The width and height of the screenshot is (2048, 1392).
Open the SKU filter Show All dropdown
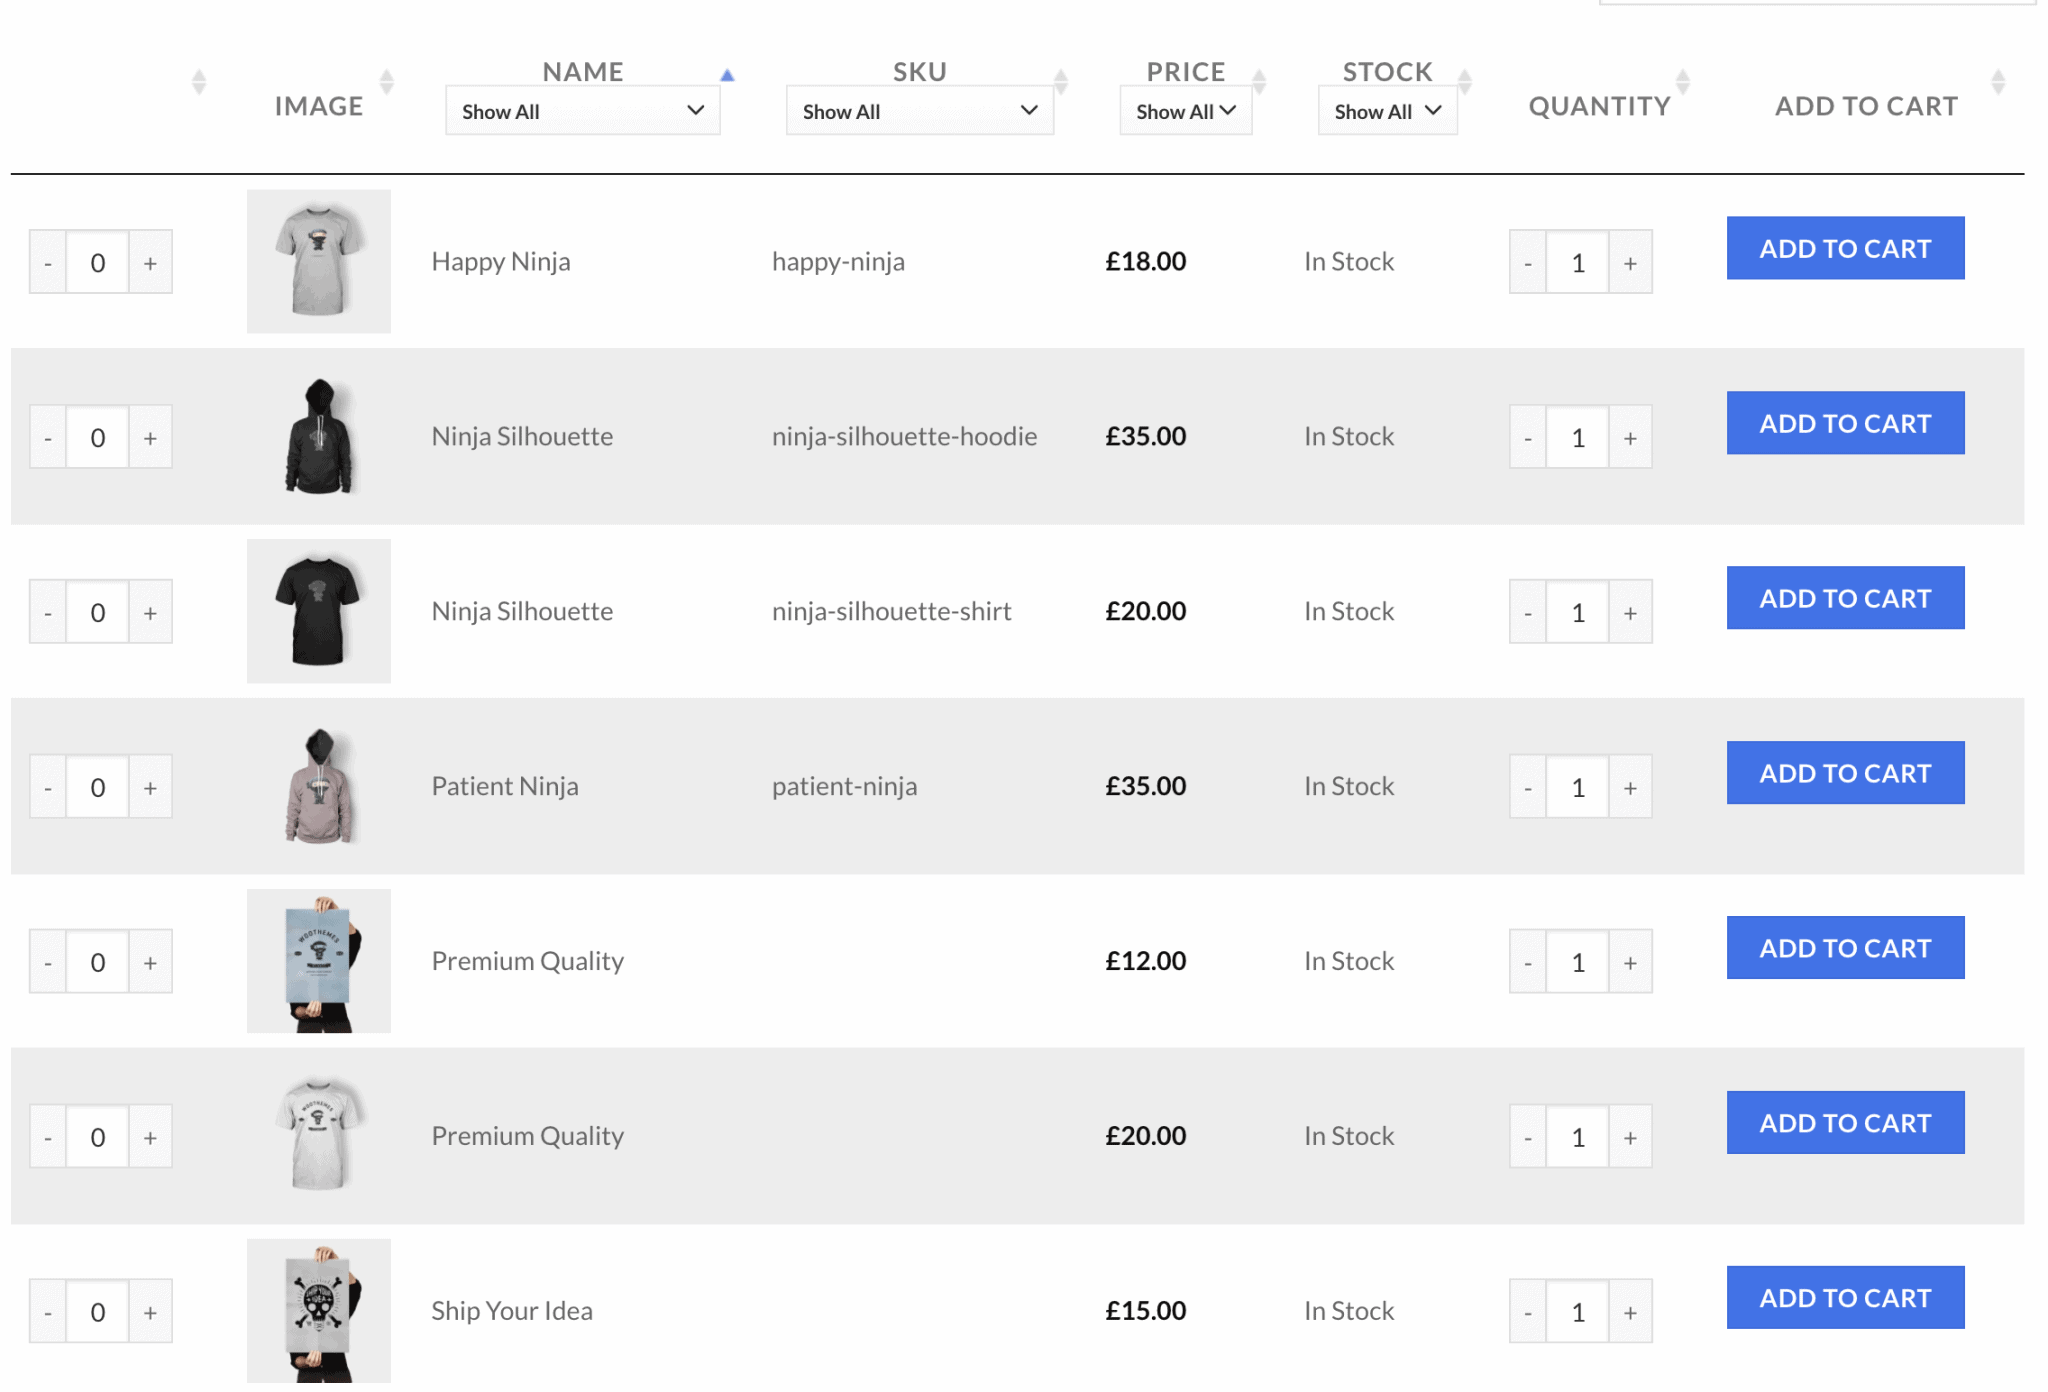pos(919,110)
